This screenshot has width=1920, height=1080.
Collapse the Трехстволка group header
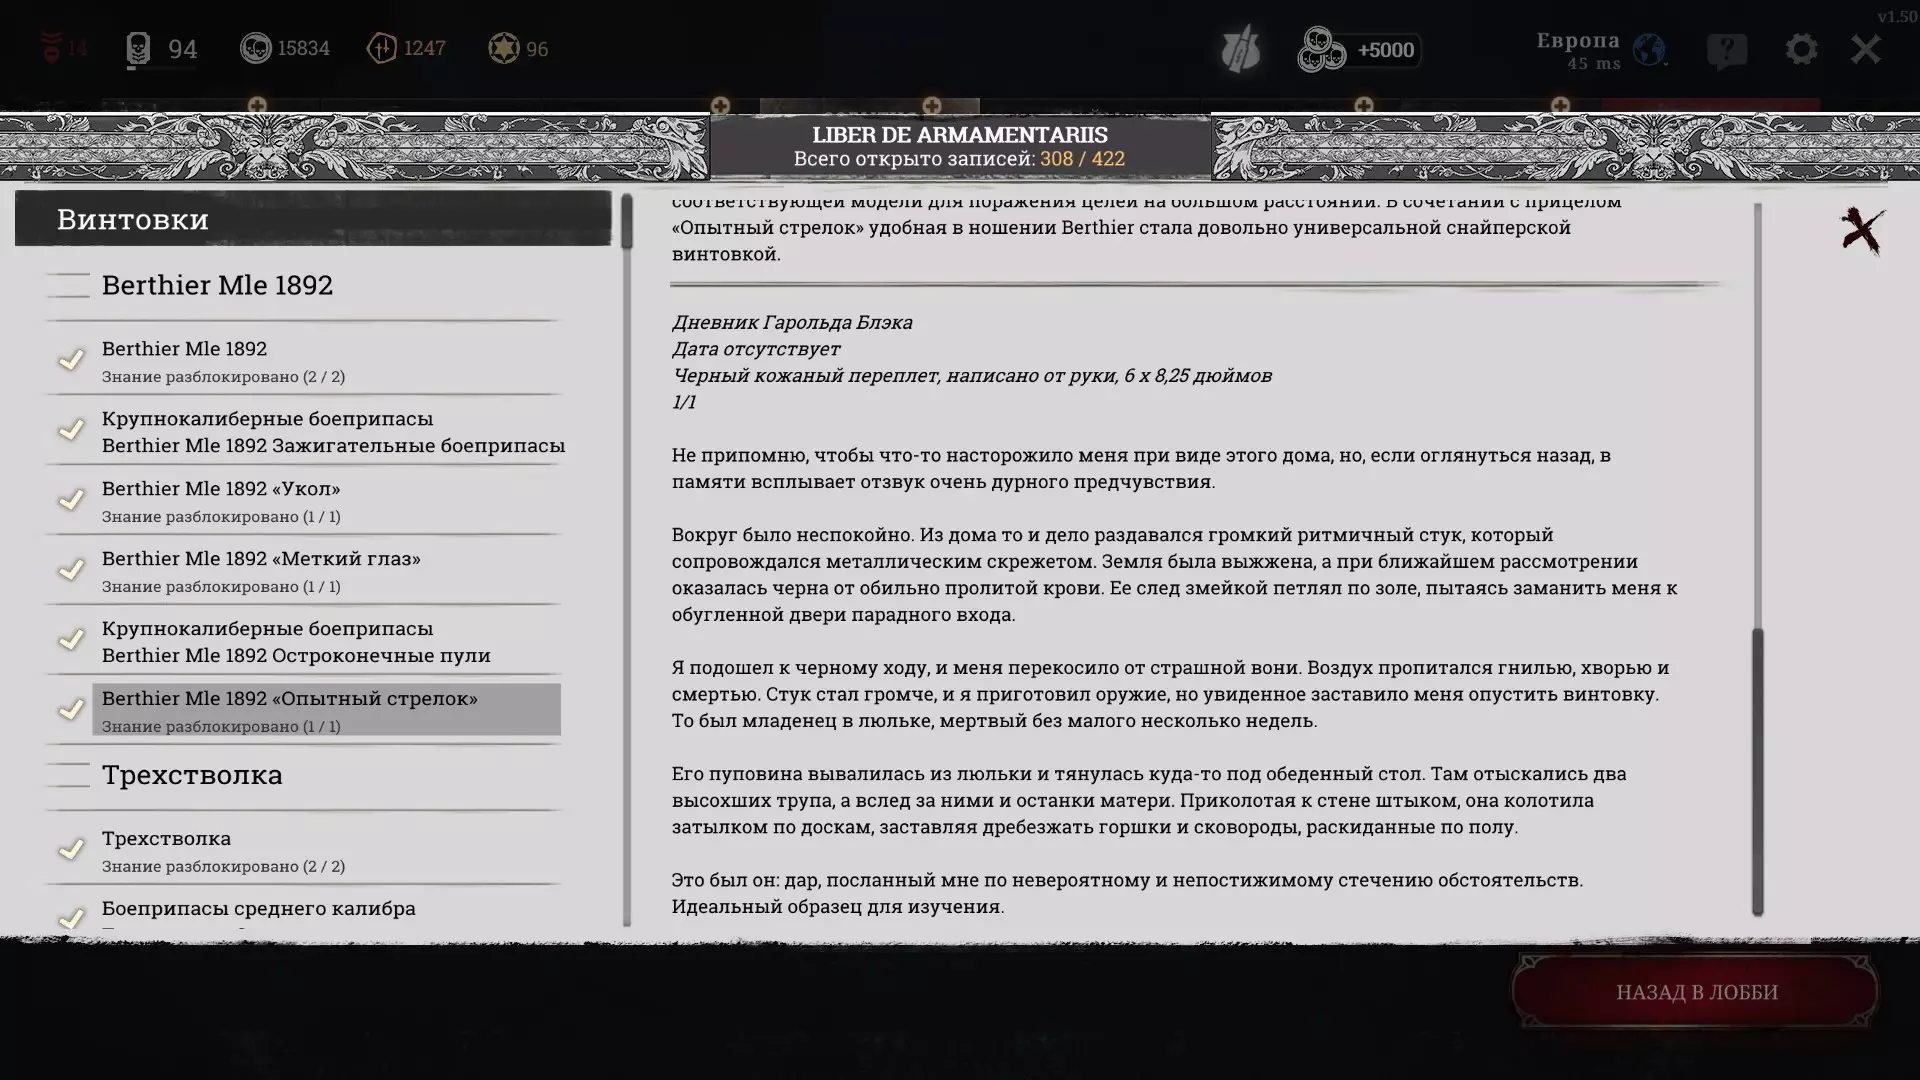(192, 775)
